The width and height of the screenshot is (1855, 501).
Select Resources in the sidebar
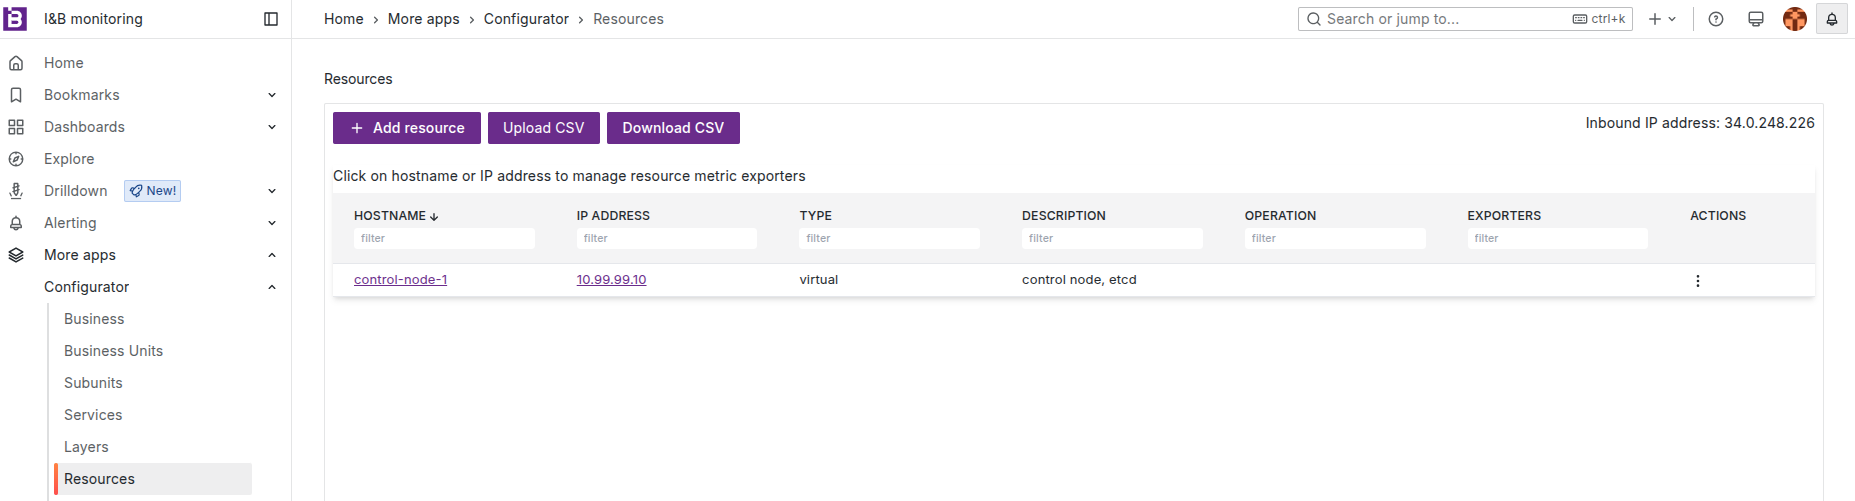click(x=153, y=479)
